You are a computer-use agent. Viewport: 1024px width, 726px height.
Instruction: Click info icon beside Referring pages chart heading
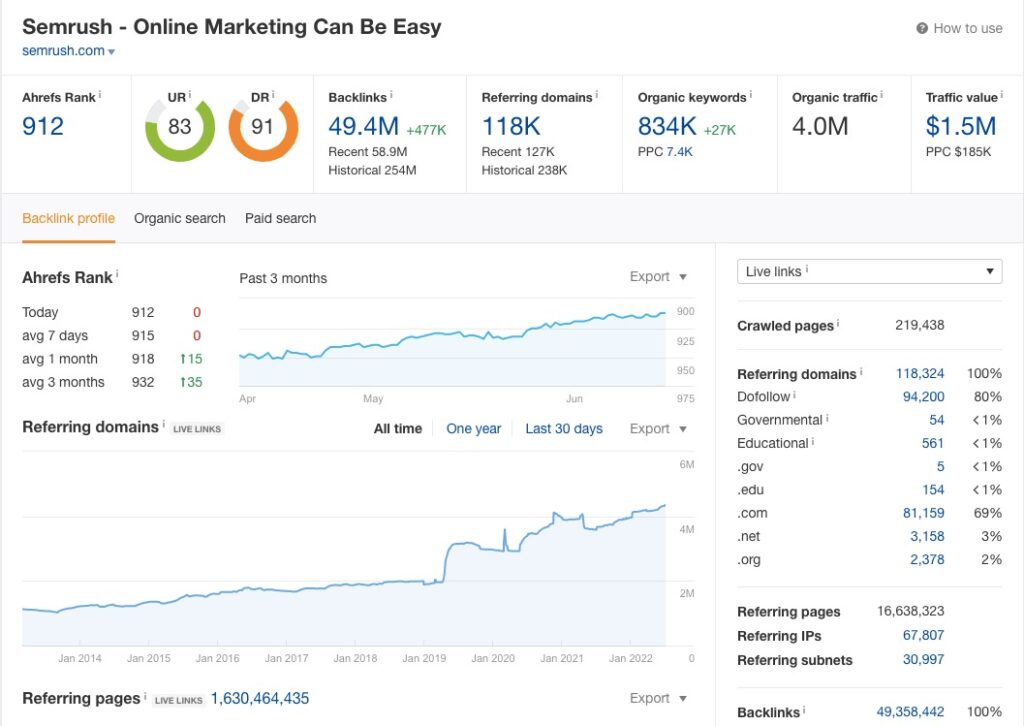pyautogui.click(x=145, y=696)
